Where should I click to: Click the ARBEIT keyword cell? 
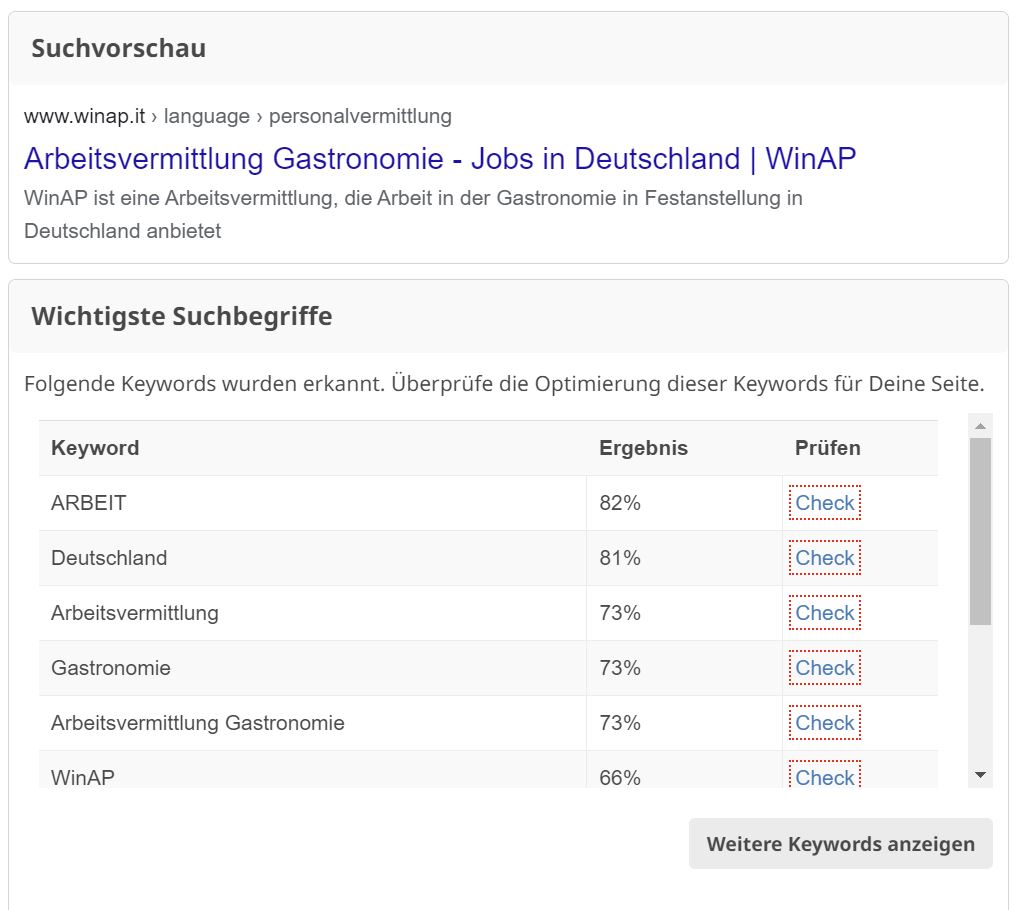pos(313,503)
